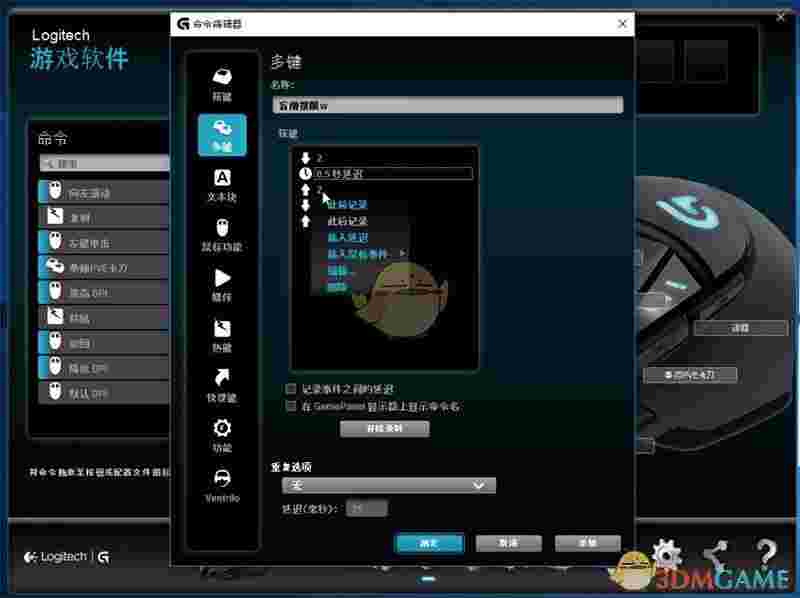Open the Function (功能) gear category

pyautogui.click(x=222, y=435)
